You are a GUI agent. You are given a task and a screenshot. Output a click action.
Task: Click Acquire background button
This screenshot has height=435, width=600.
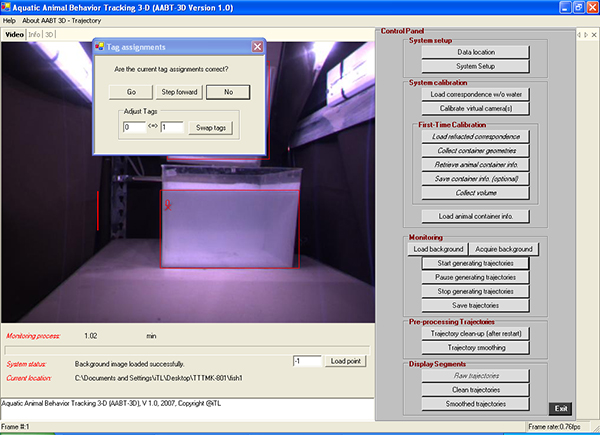(x=508, y=248)
